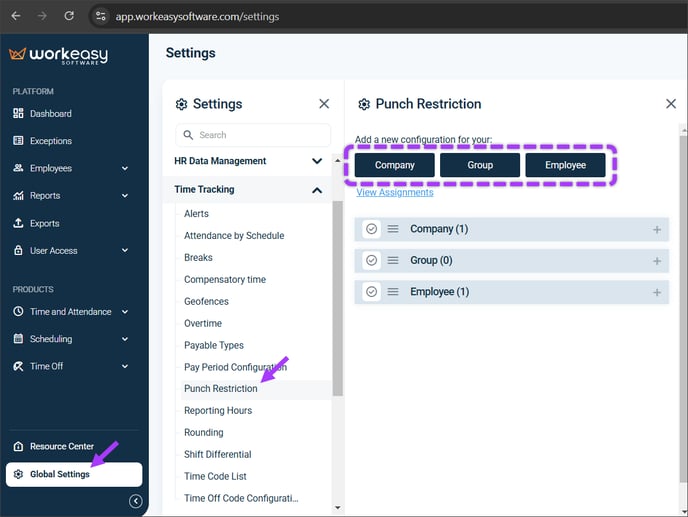Image resolution: width=688 pixels, height=517 pixels.
Task: Open the Geofences settings item
Action: [206, 302]
